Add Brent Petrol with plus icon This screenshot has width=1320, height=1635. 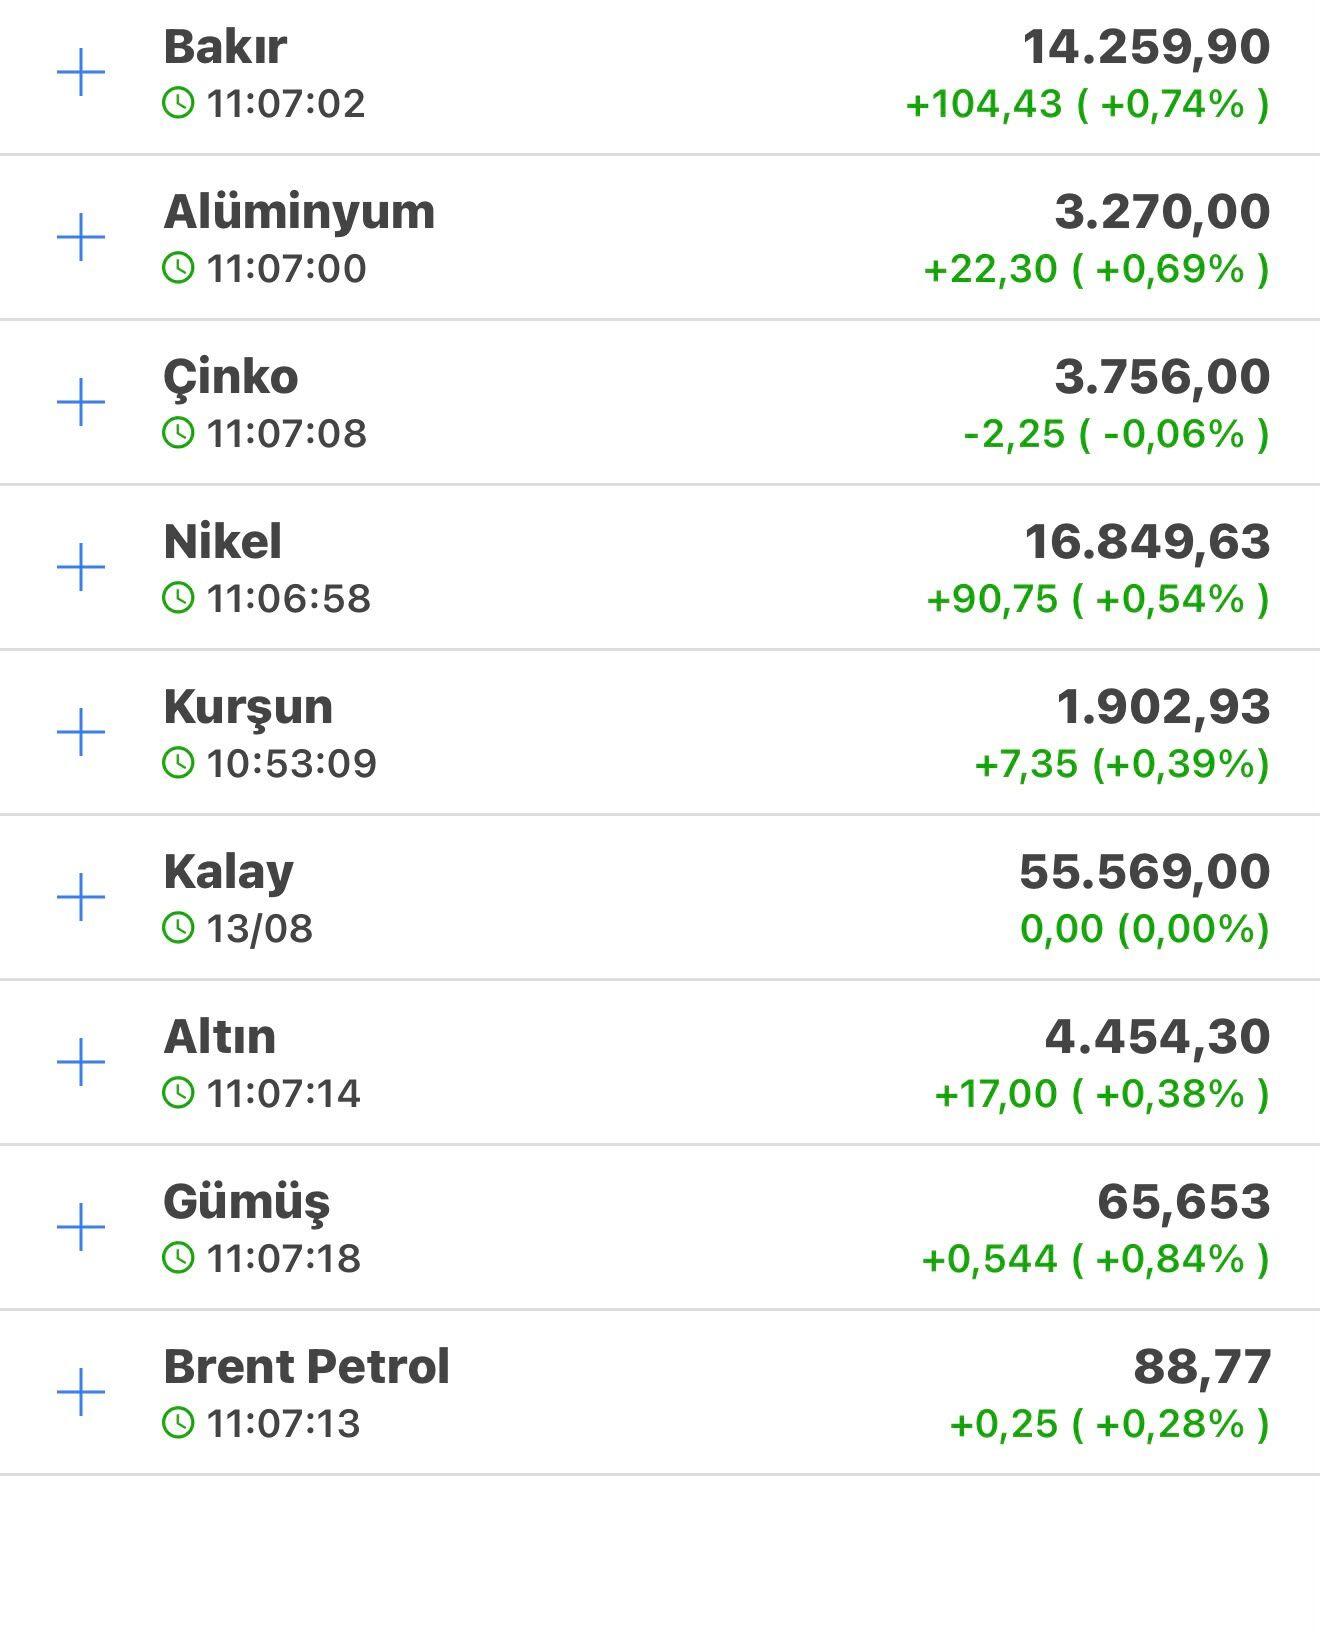81,1392
